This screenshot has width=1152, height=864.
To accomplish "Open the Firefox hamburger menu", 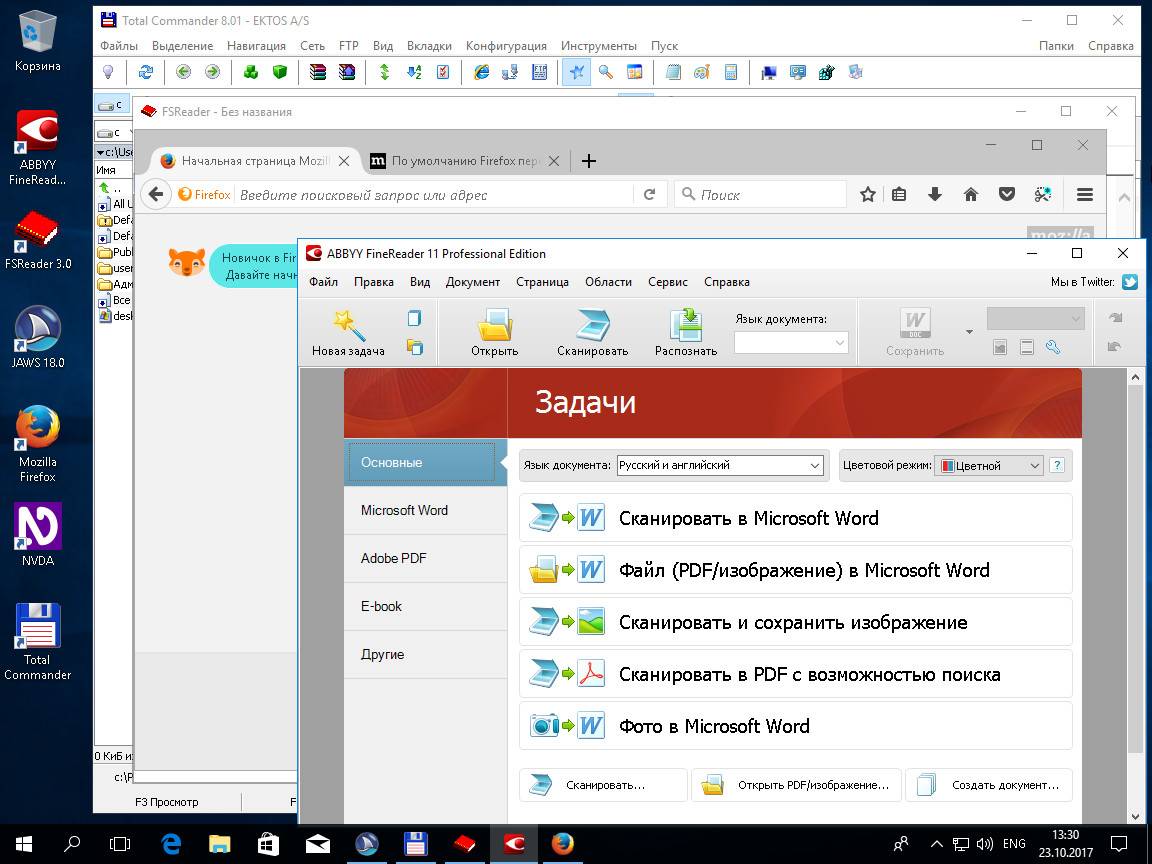I will (1084, 195).
